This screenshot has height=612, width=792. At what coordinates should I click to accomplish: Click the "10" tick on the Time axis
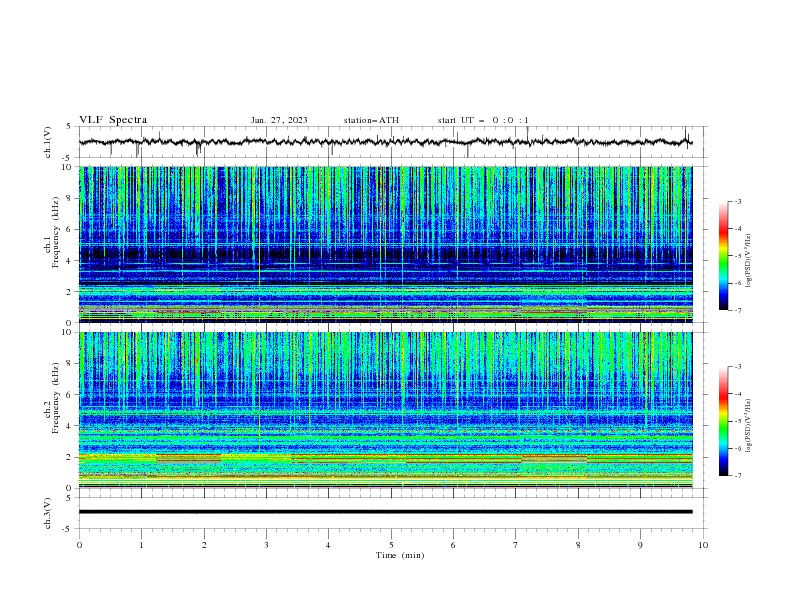click(703, 545)
